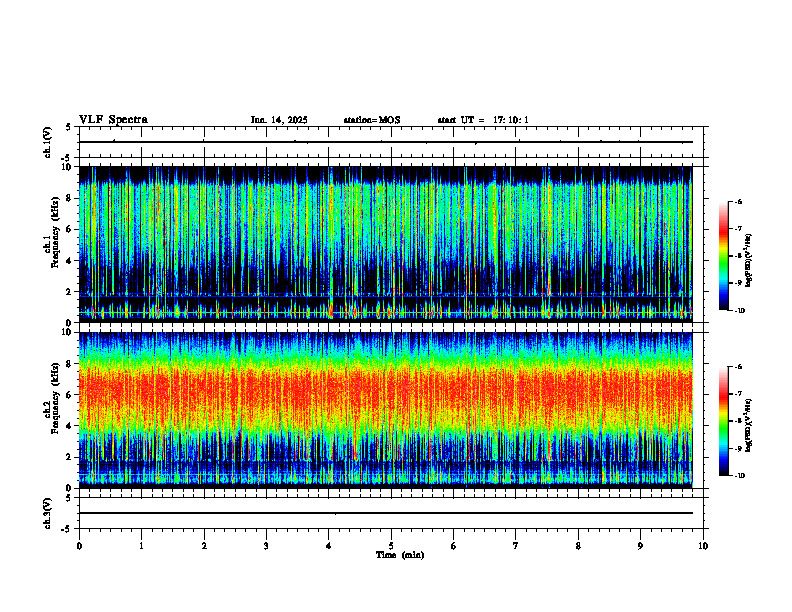
Task: Click the ch.2 spectrogram colorbar
Action: pos(724,421)
